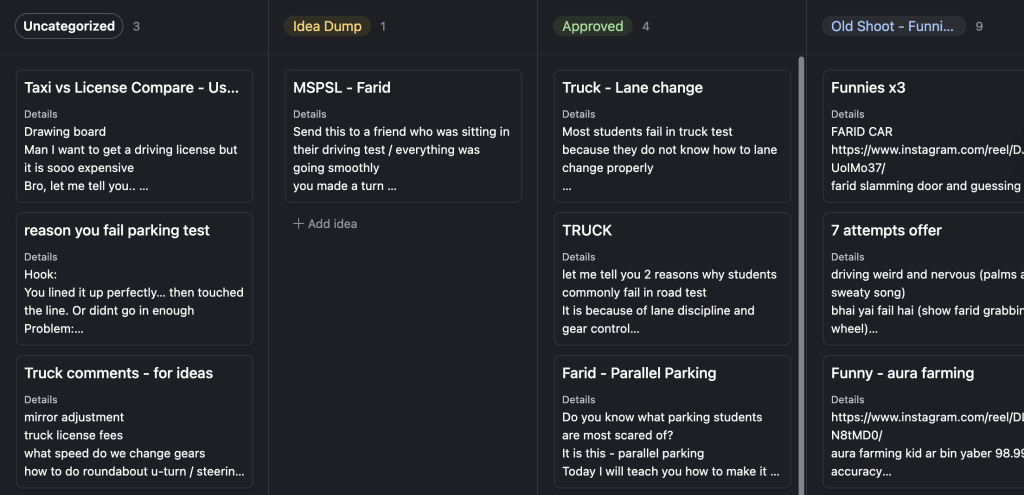Image resolution: width=1024 pixels, height=495 pixels.
Task: Open the Funnies x3 card title
Action: pos(868,88)
